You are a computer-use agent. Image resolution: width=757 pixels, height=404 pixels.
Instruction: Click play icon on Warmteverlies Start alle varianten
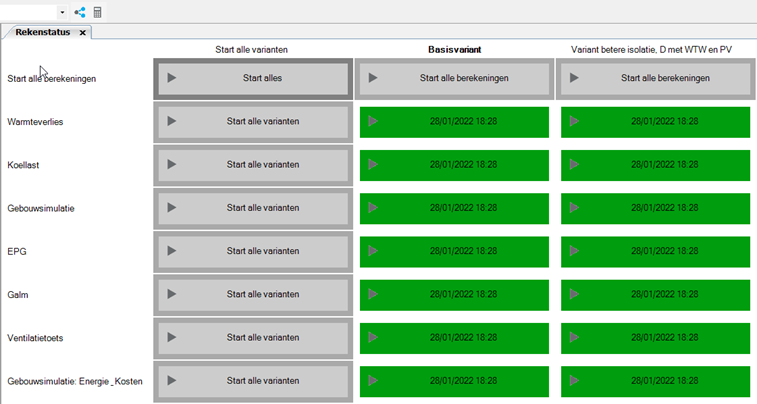tap(172, 121)
